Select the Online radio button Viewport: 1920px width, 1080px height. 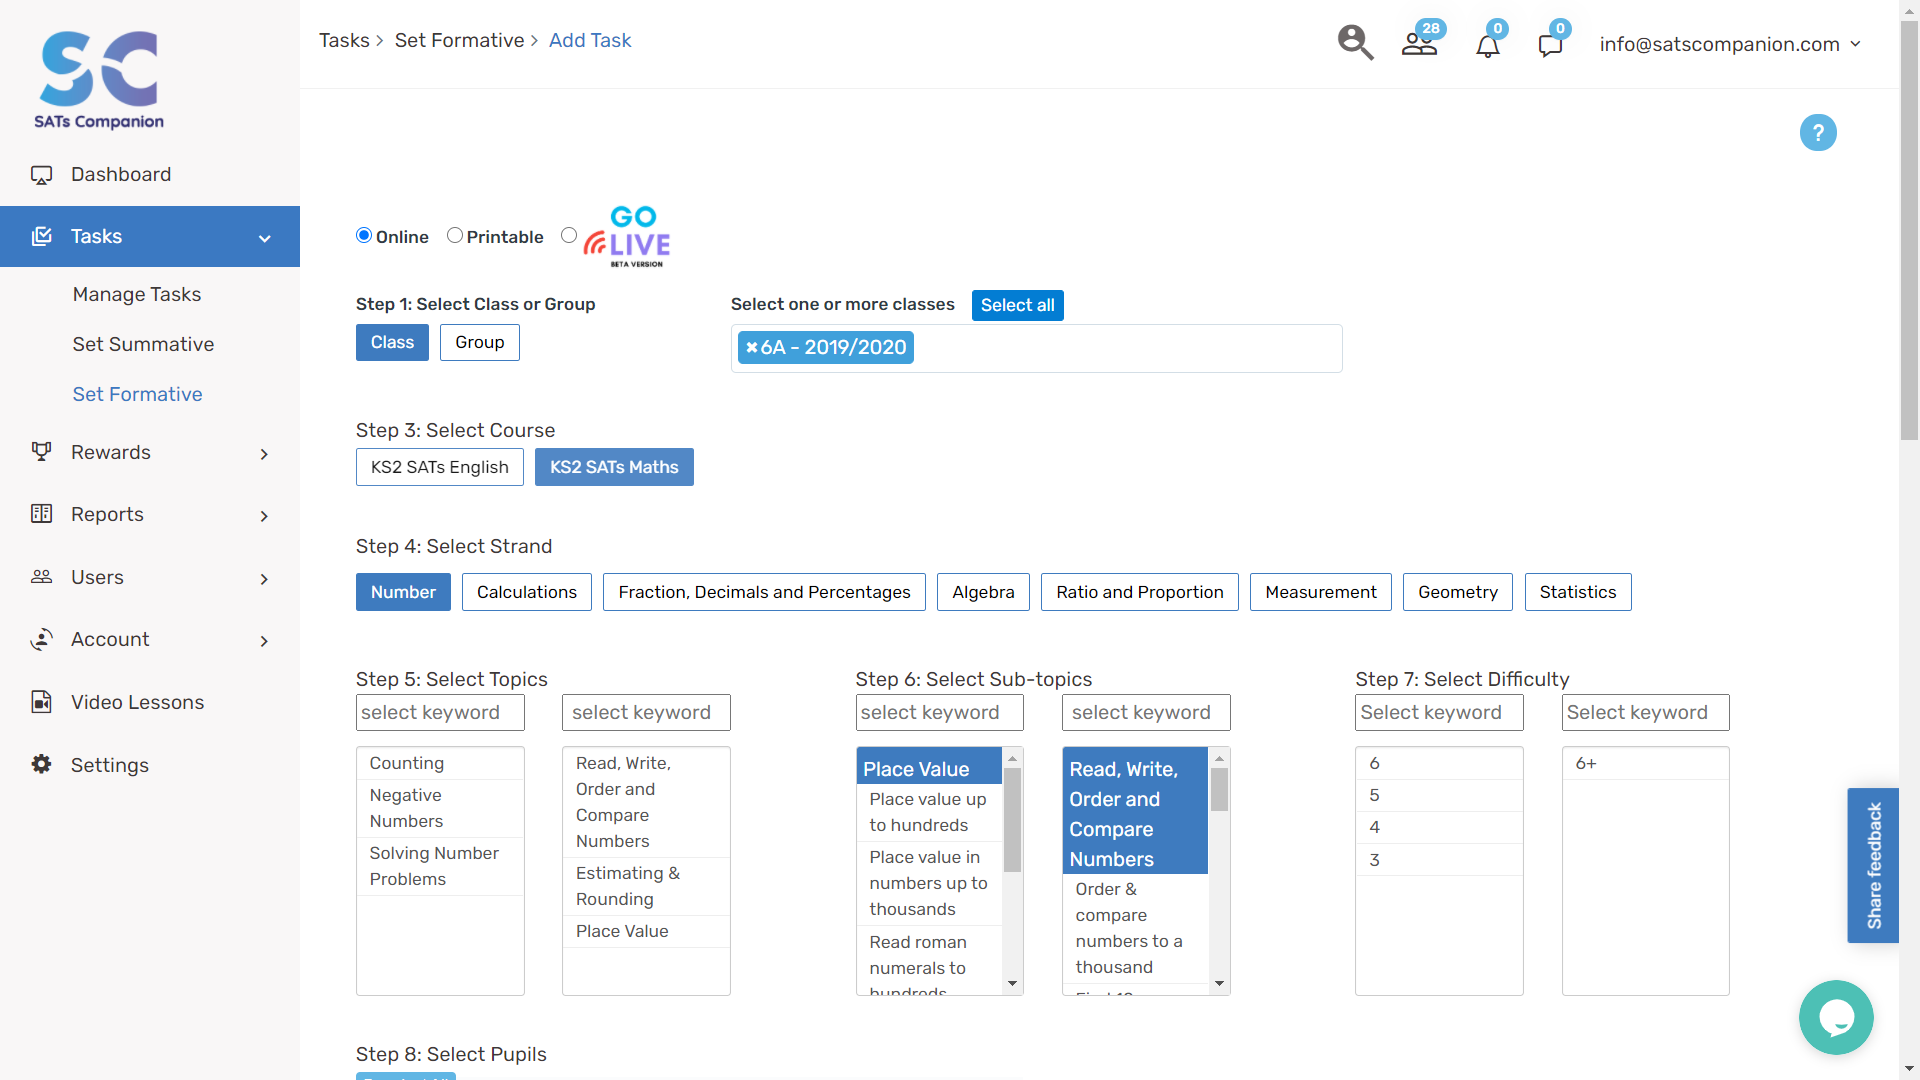(x=364, y=235)
